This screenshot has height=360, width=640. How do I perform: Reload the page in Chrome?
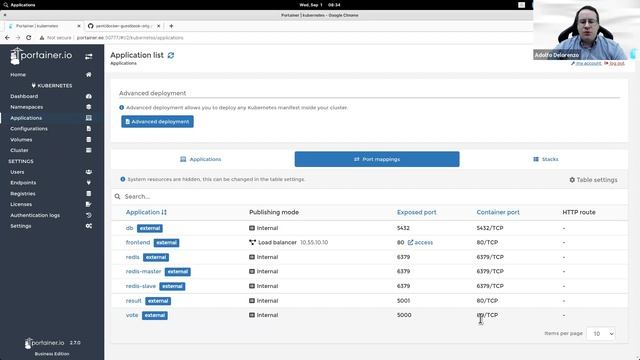coord(29,38)
